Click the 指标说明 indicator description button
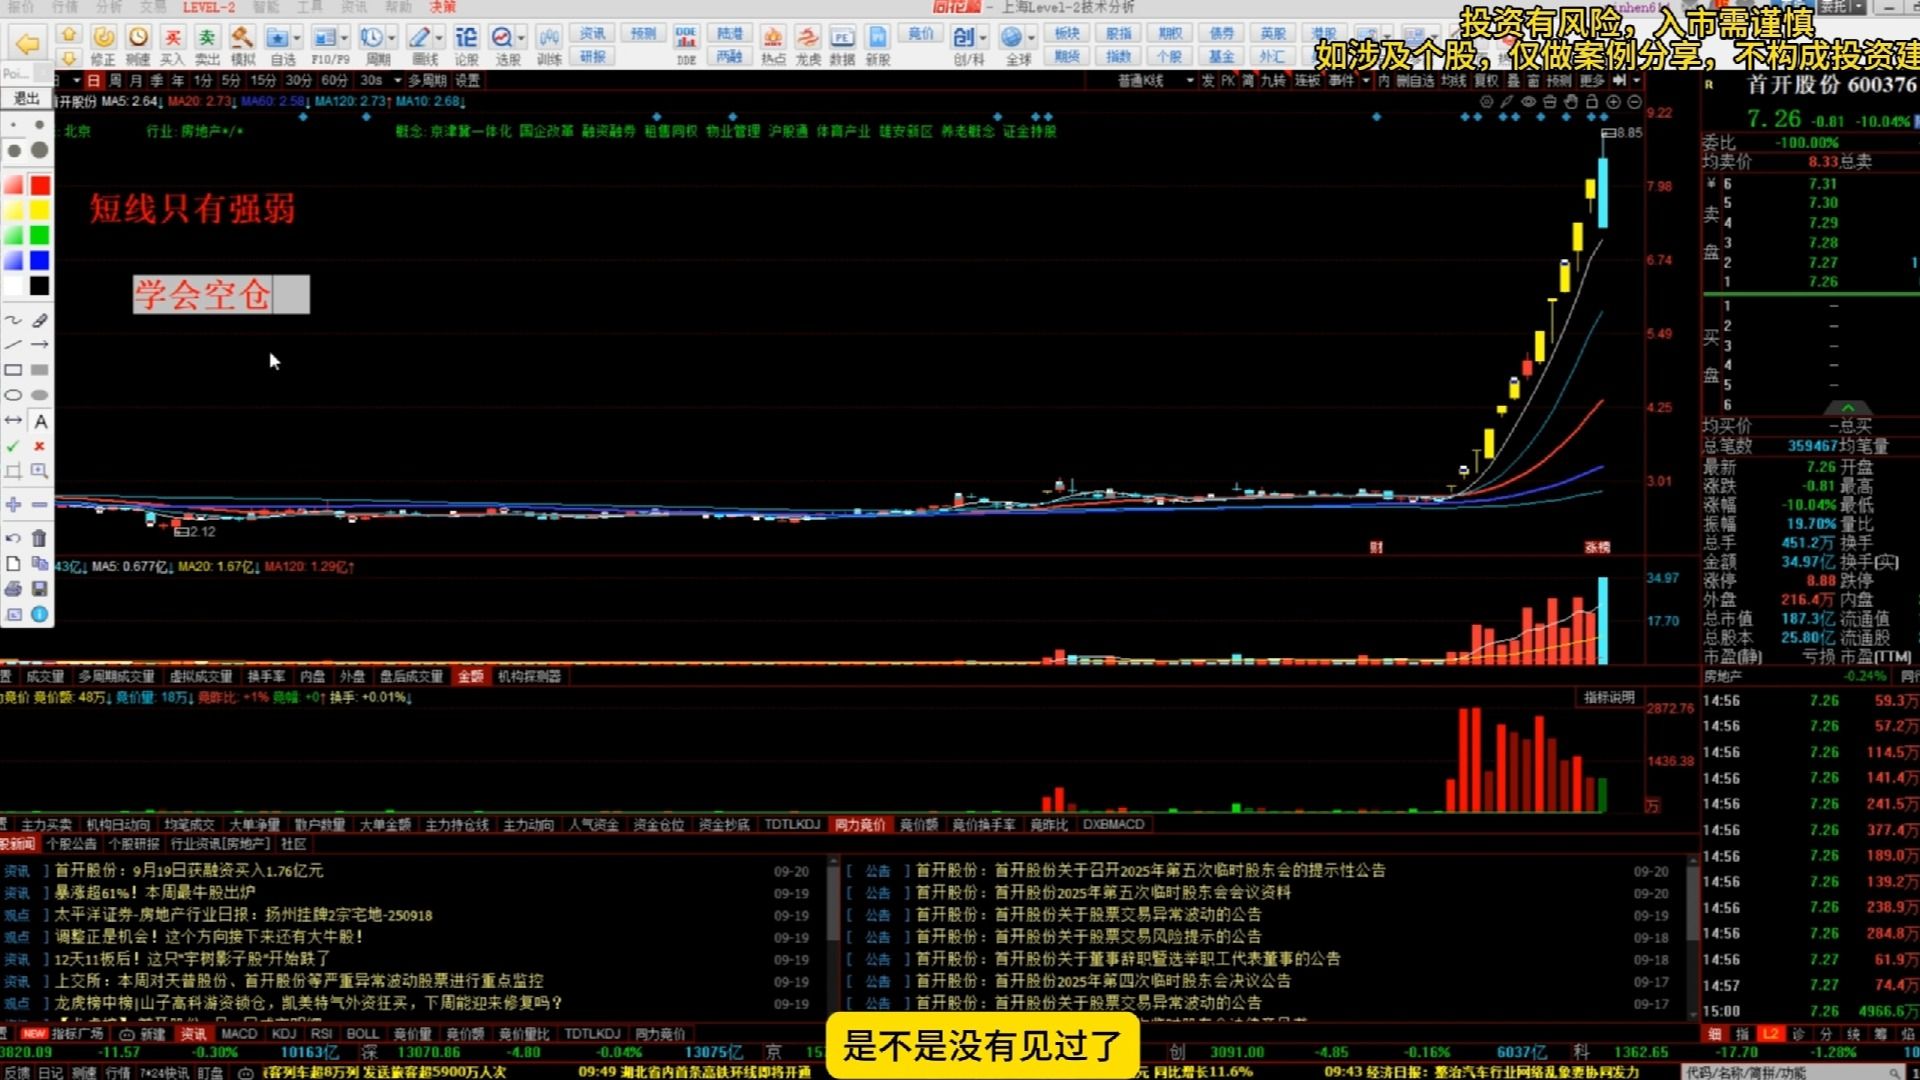This screenshot has width=1920, height=1080. (x=1608, y=698)
